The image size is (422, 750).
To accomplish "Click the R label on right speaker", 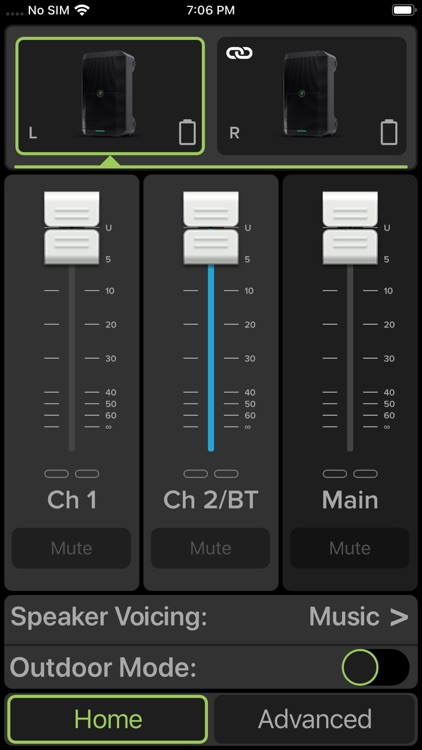I will click(x=234, y=133).
